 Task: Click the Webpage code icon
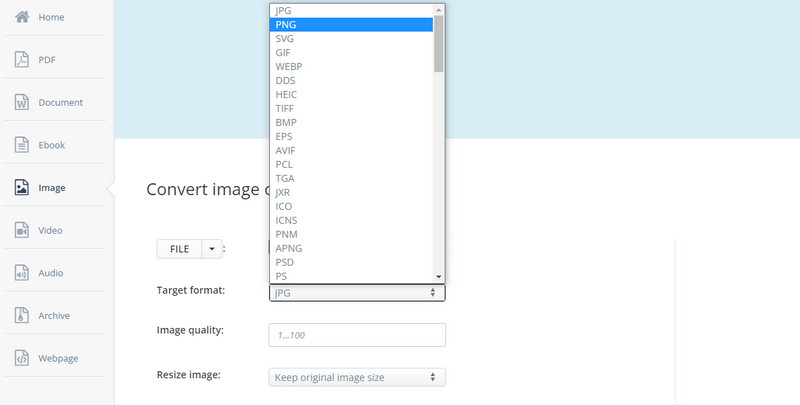coord(21,358)
